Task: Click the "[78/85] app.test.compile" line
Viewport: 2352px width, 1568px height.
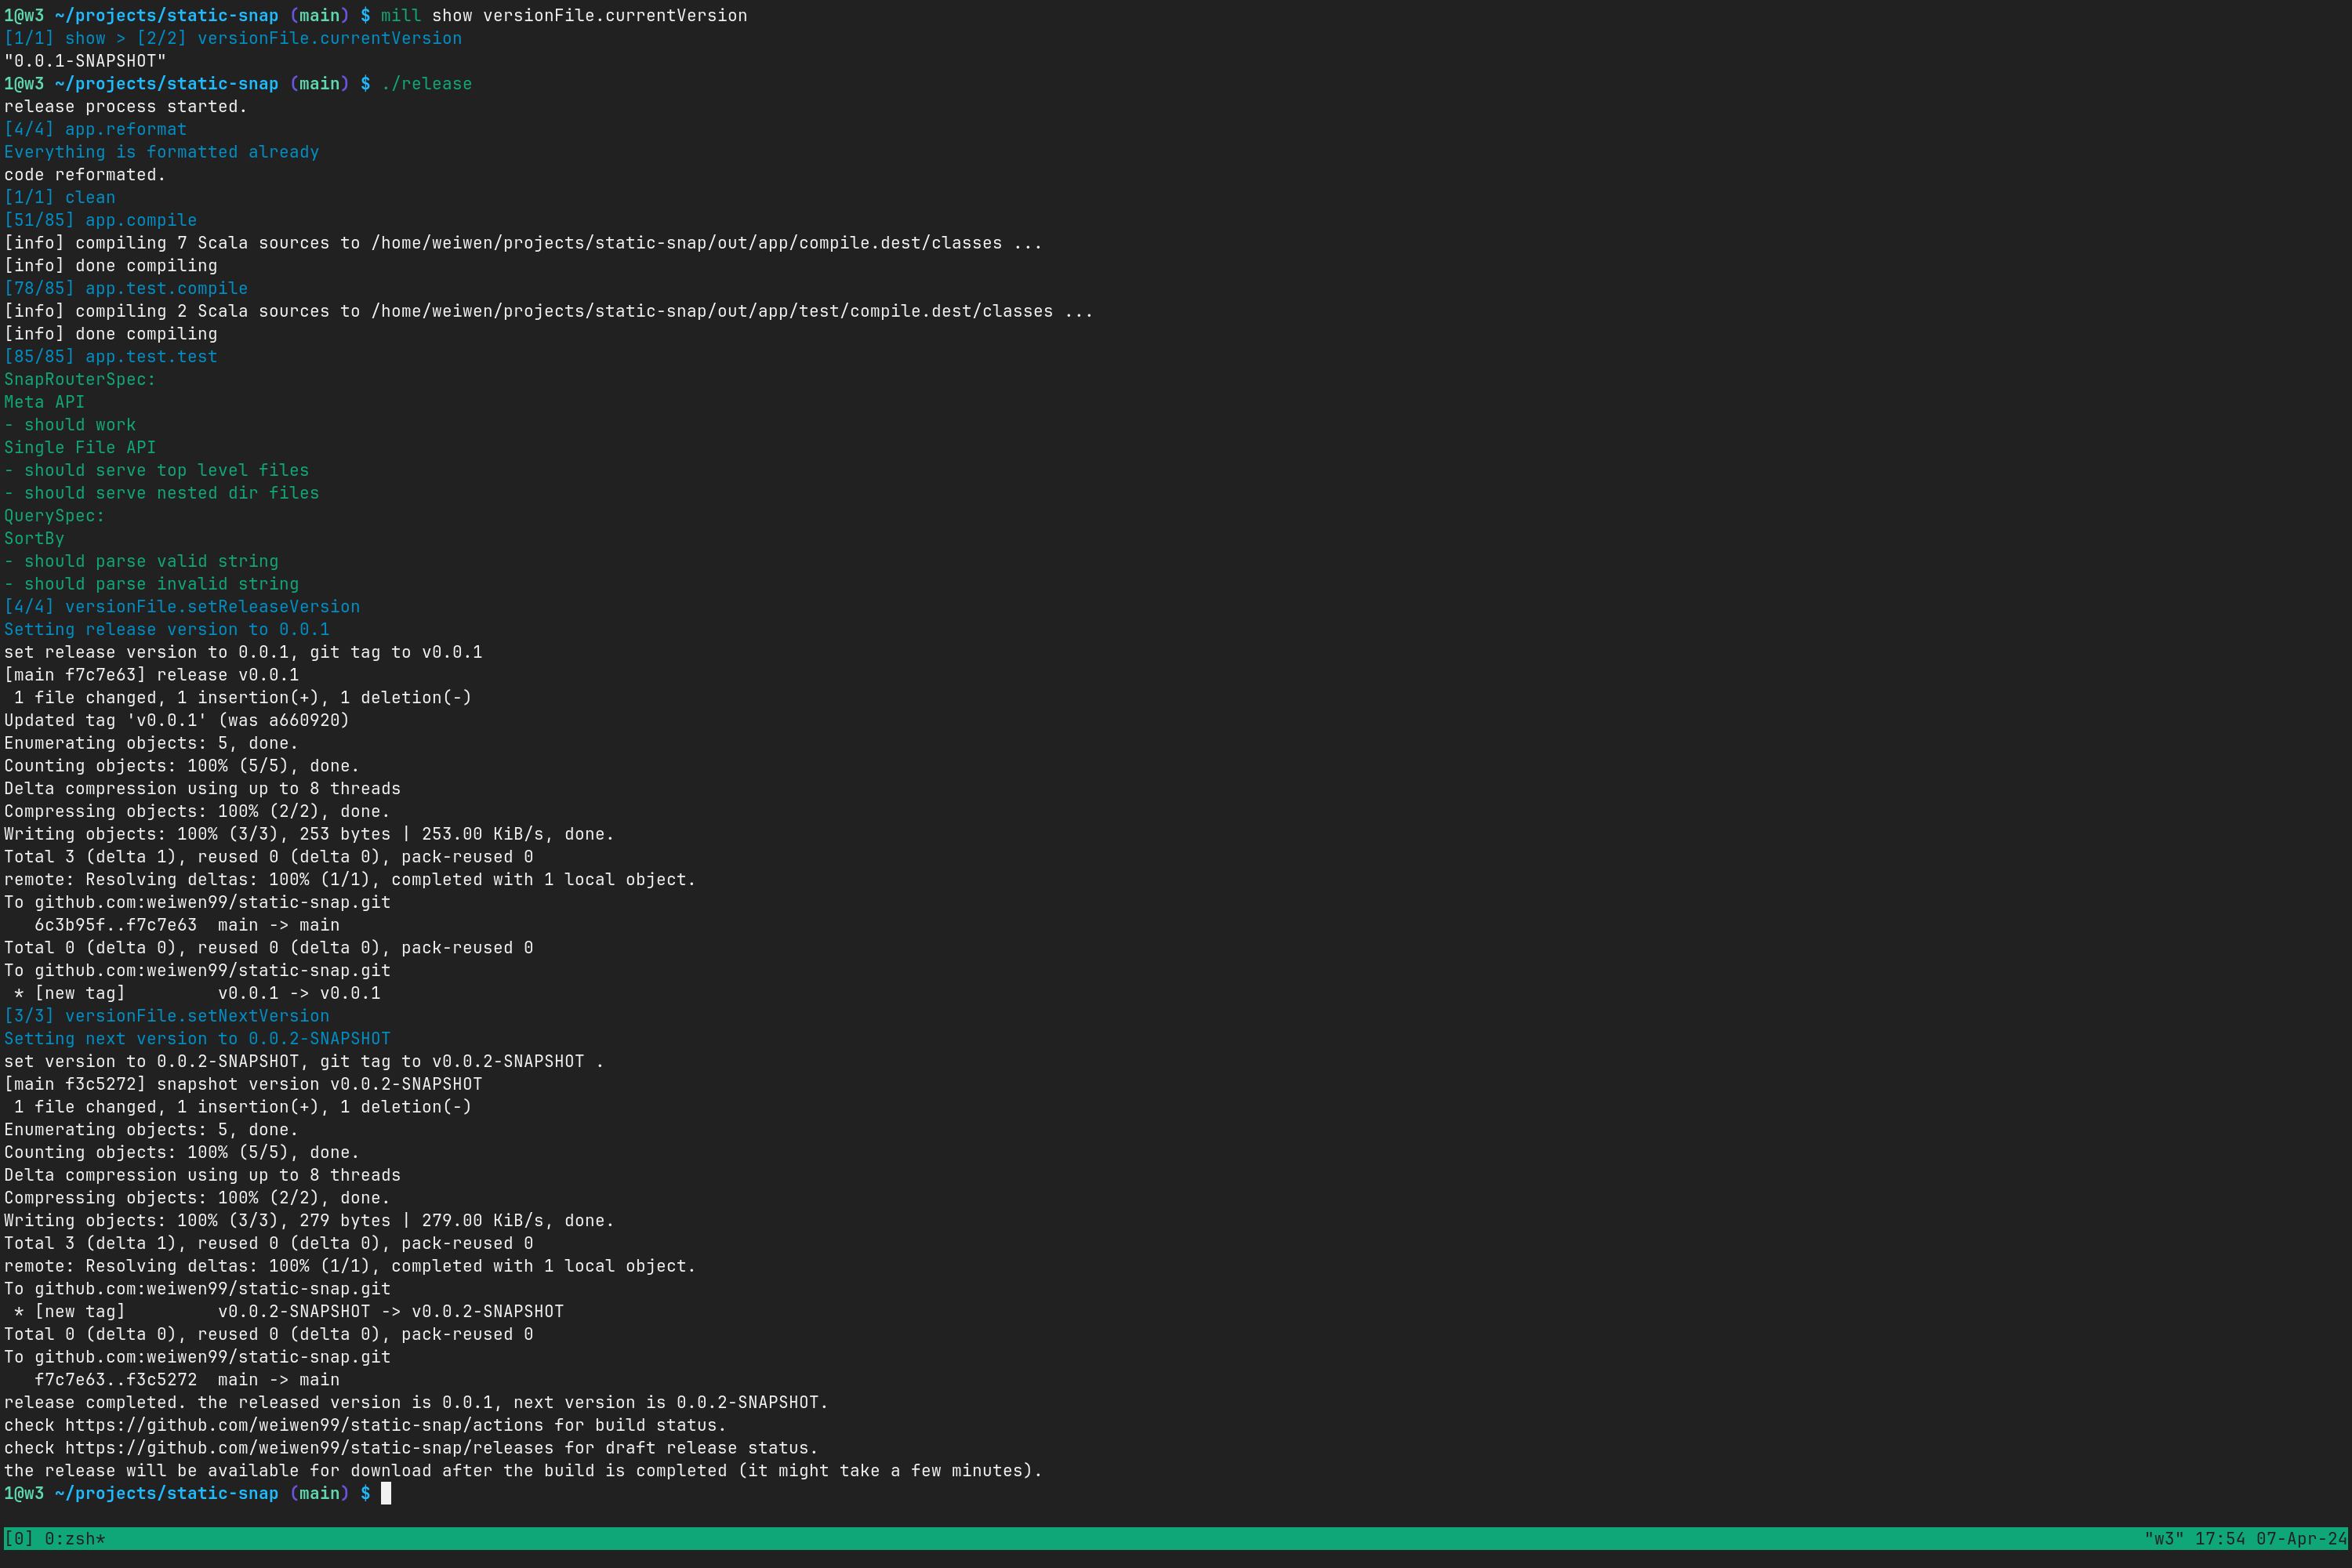Action: [x=126, y=288]
